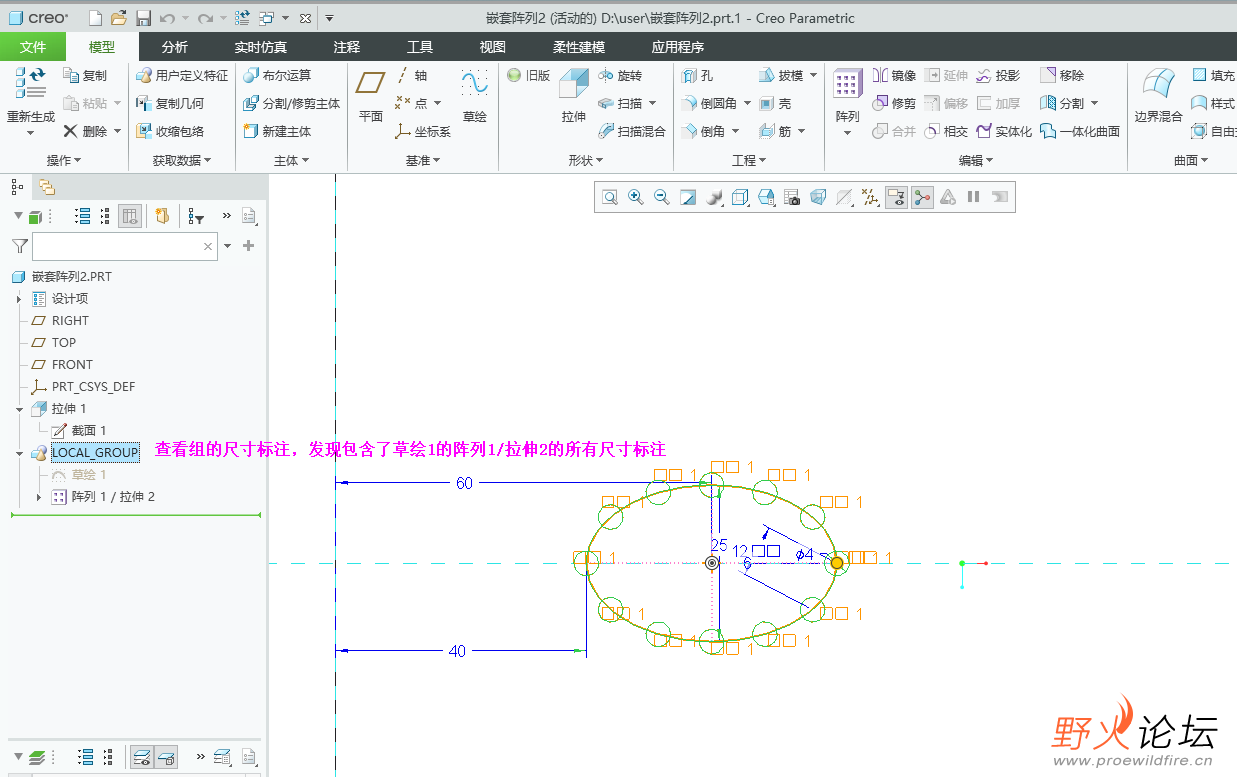Image resolution: width=1237 pixels, height=777 pixels.
Task: Select the 实体化 (Solidify) tool
Action: 1004,131
